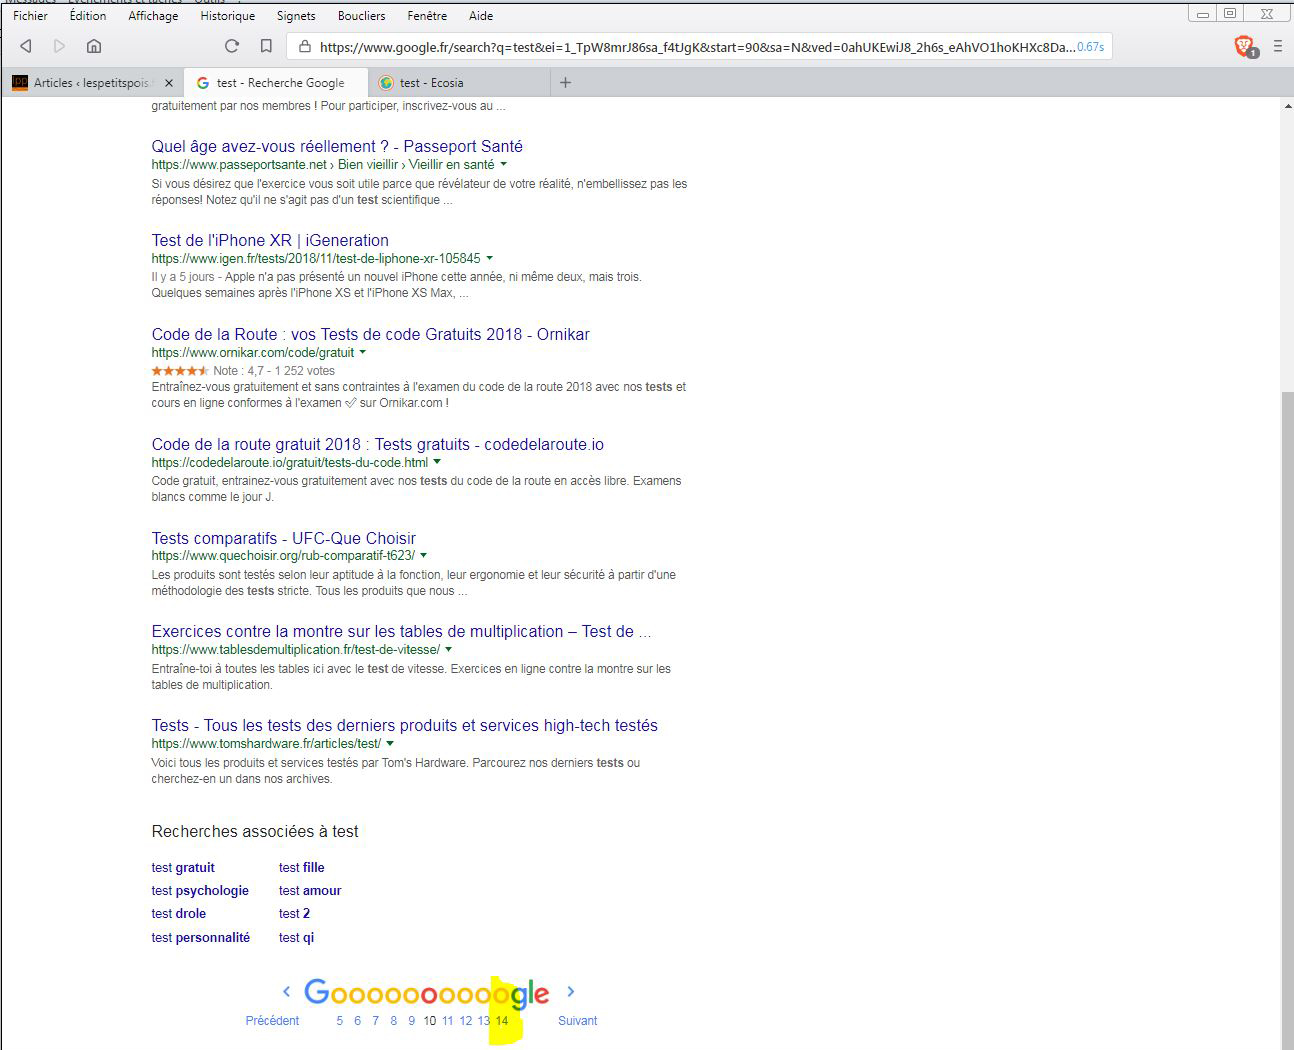
Task: Click the related search test psychologie
Action: tap(200, 890)
